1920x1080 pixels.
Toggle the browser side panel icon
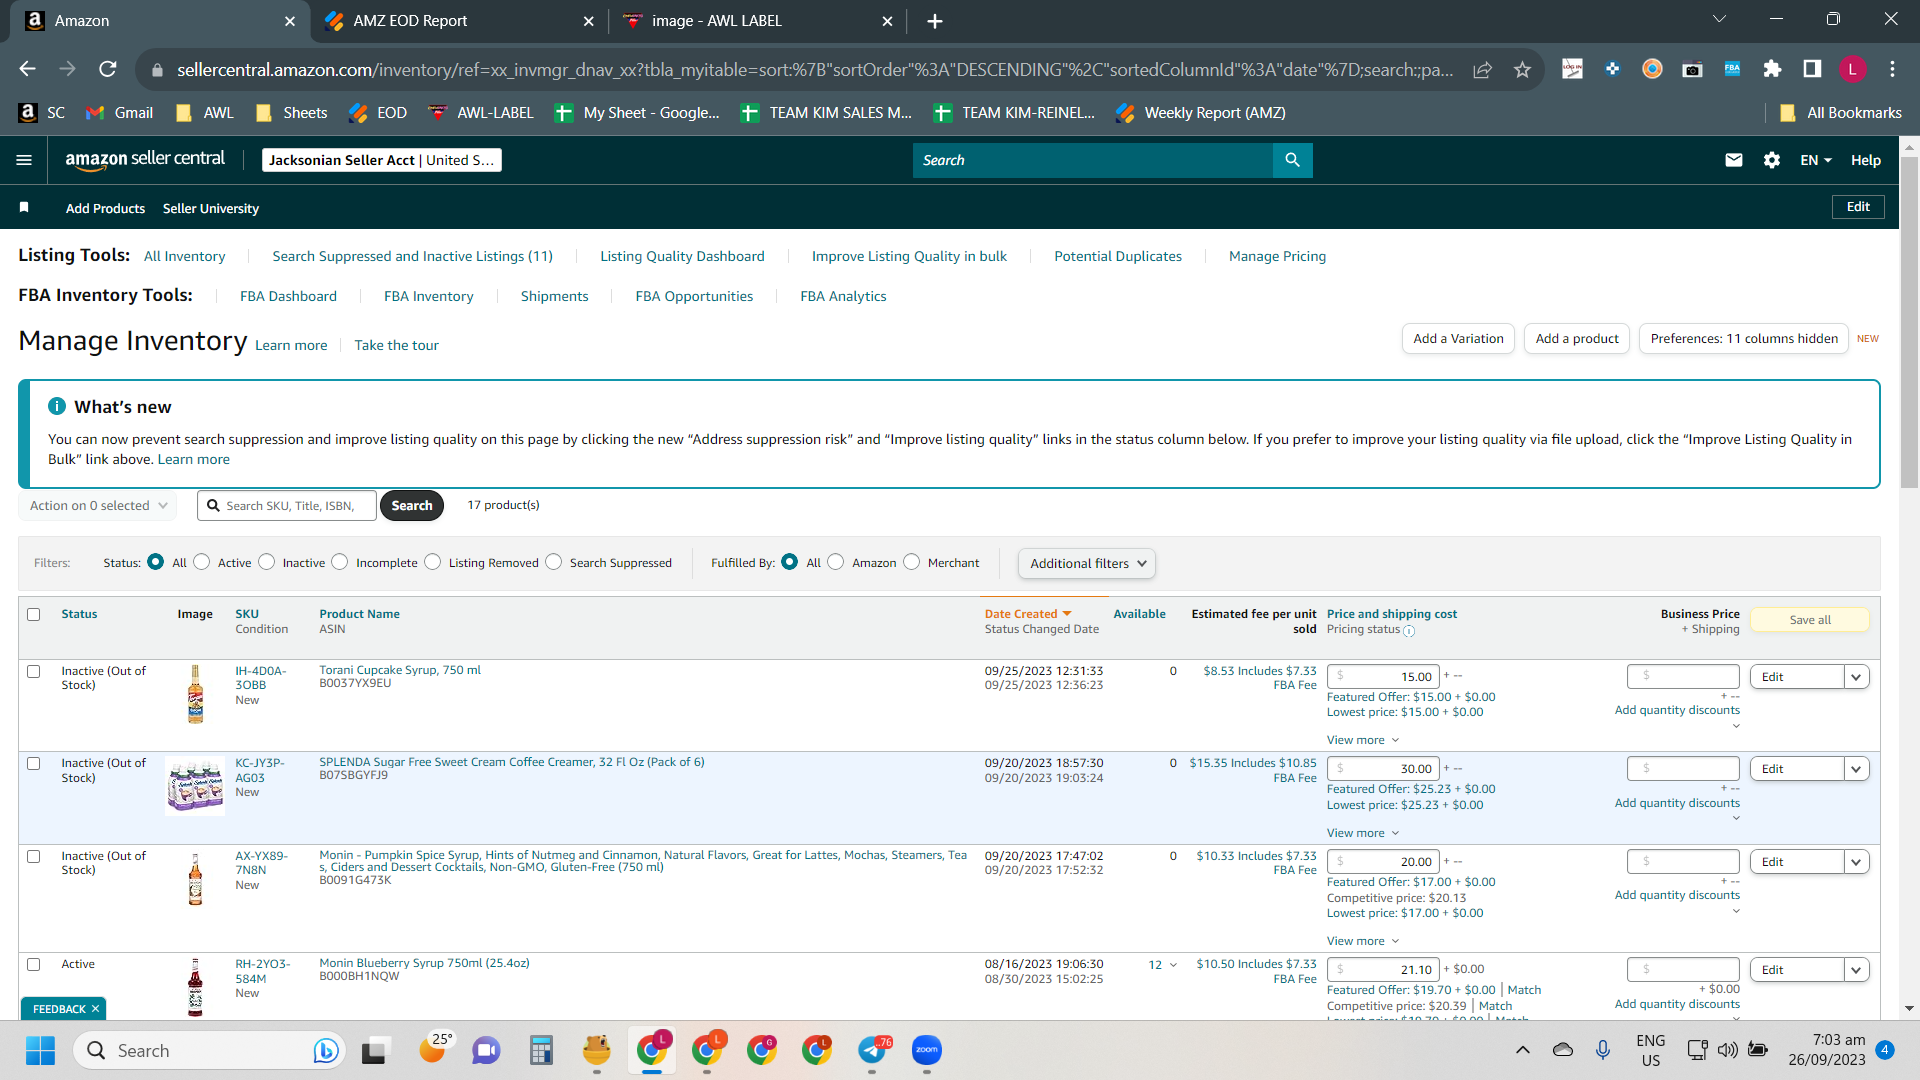pyautogui.click(x=1812, y=69)
